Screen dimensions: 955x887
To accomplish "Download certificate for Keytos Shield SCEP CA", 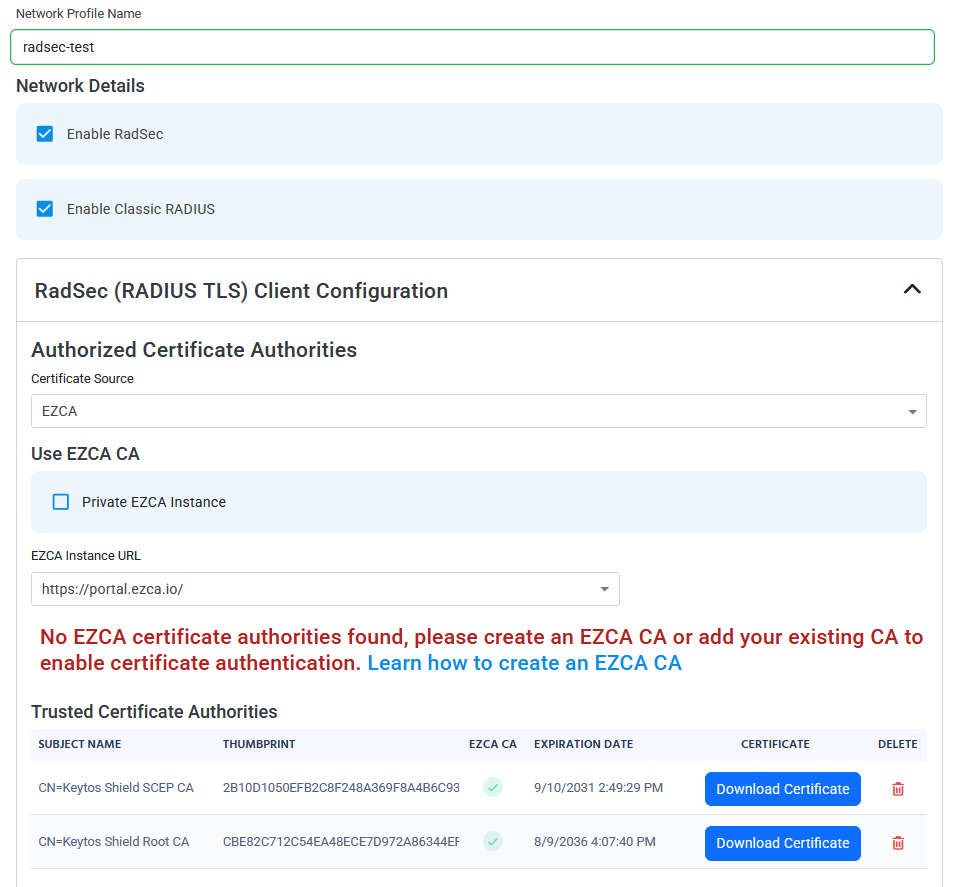I will pyautogui.click(x=783, y=789).
